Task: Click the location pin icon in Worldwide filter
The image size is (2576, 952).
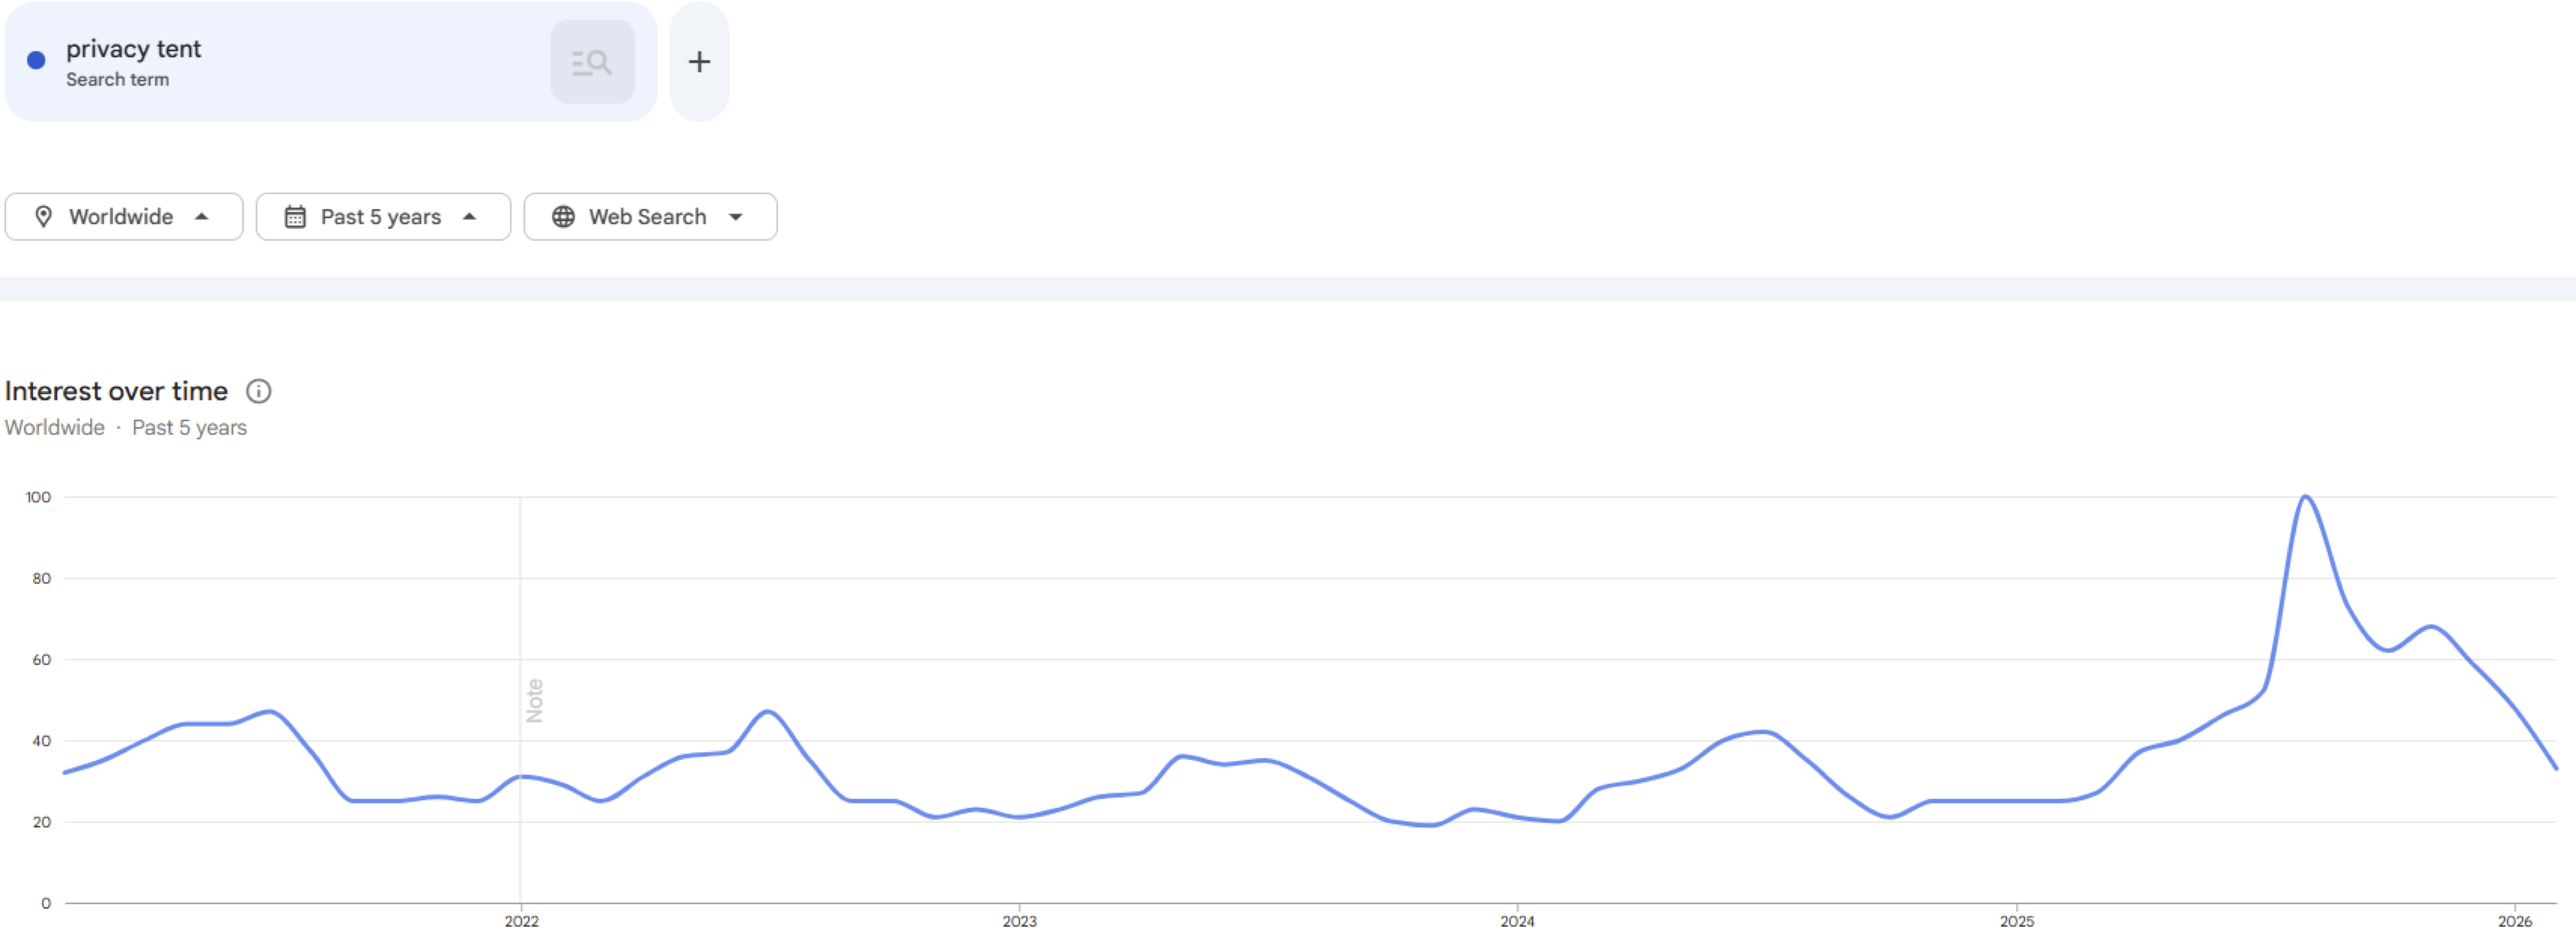Action: tap(43, 217)
